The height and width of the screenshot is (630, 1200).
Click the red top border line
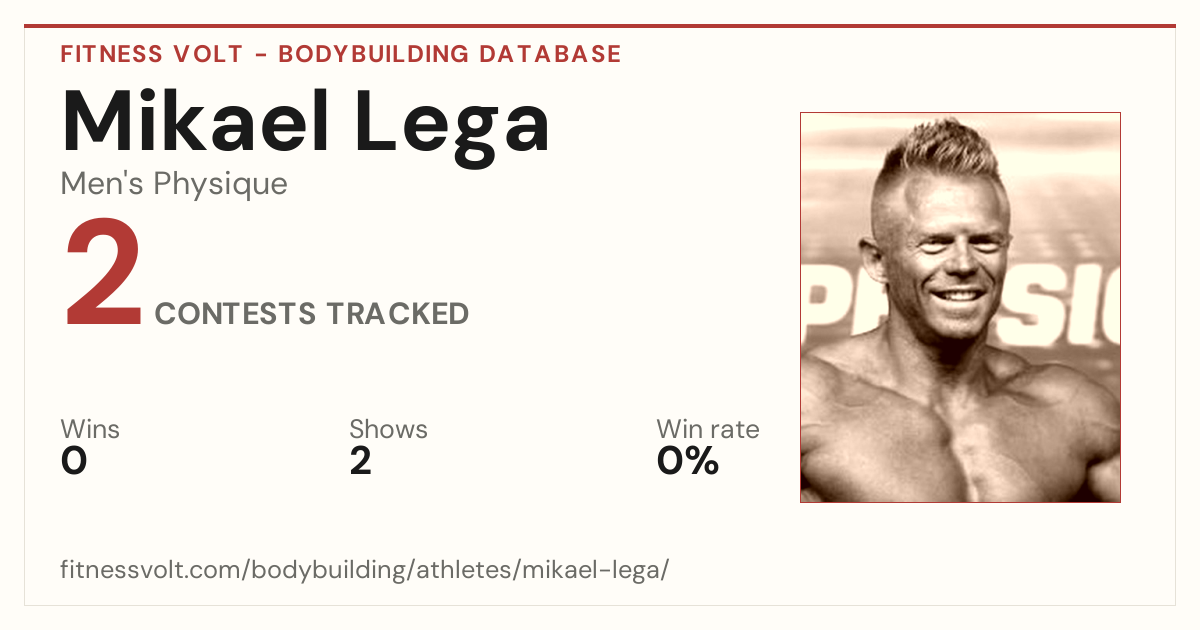[600, 26]
